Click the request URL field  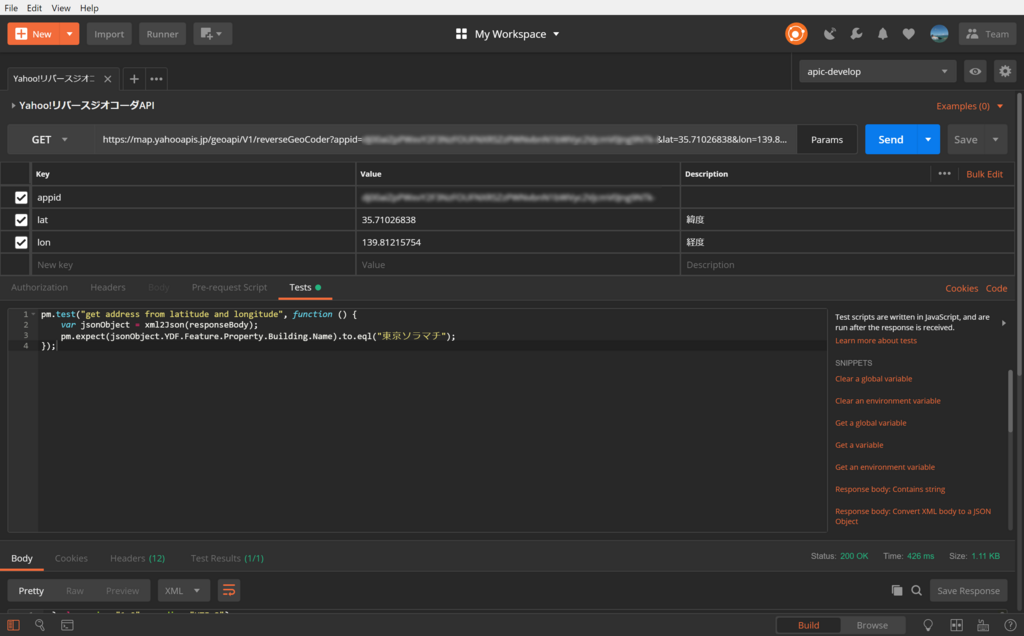446,139
